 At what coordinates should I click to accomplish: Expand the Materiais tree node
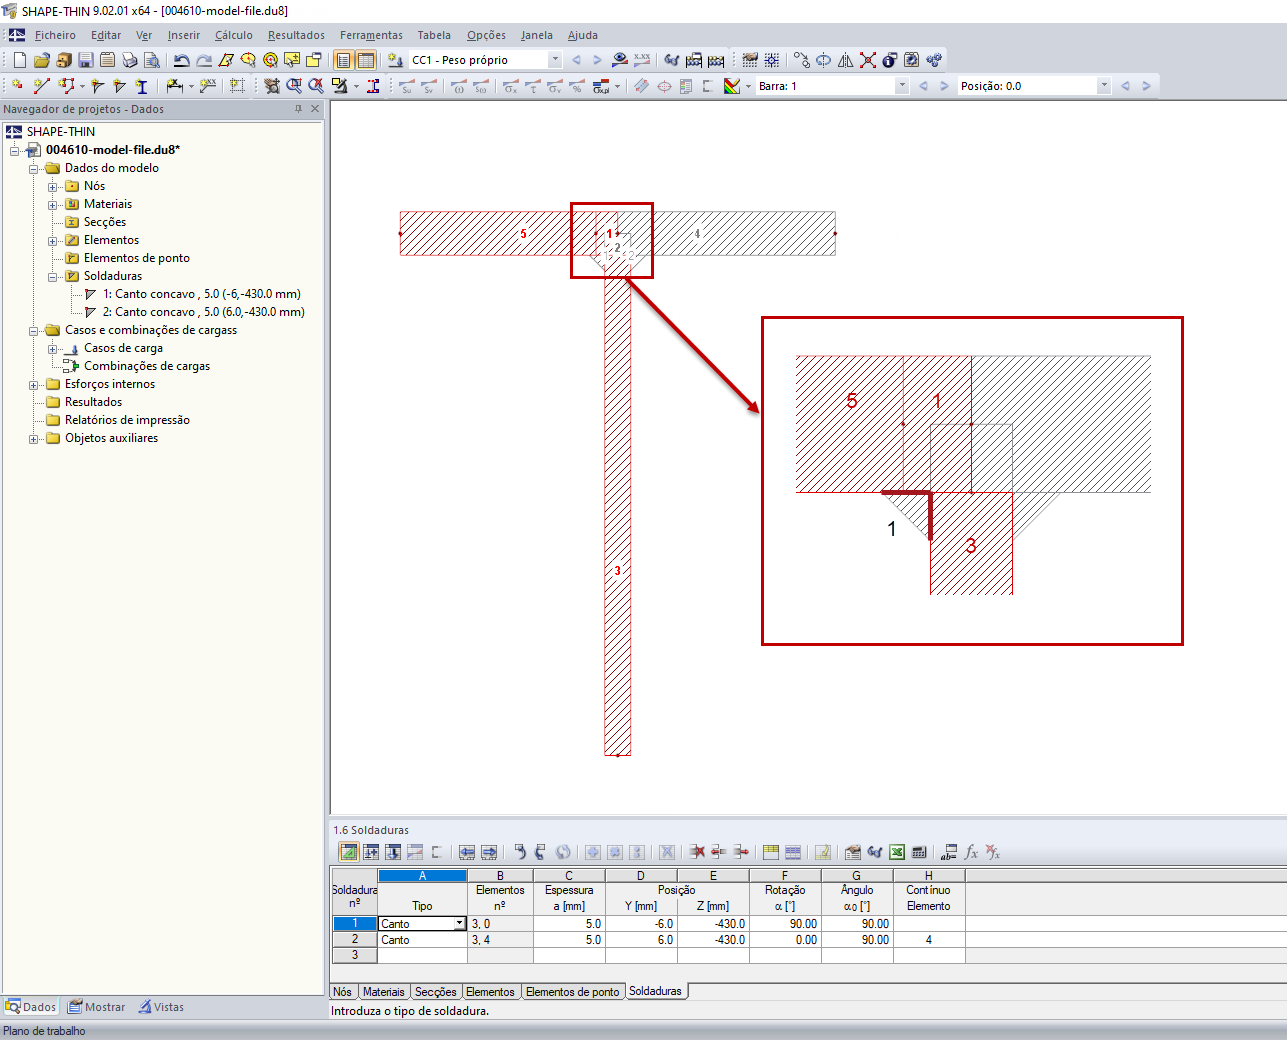(x=53, y=204)
